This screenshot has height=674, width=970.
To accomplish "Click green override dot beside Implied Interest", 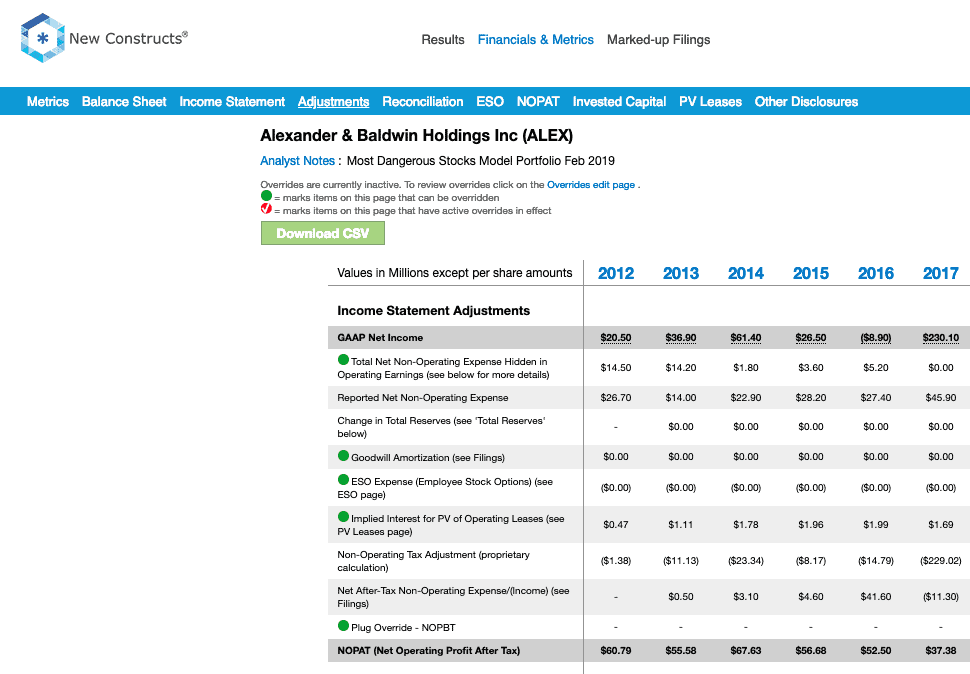I will click(343, 517).
